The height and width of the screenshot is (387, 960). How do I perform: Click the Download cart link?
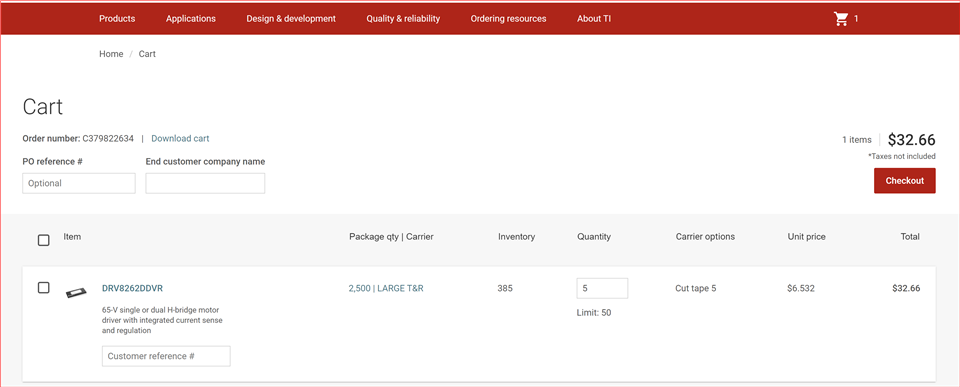(180, 138)
